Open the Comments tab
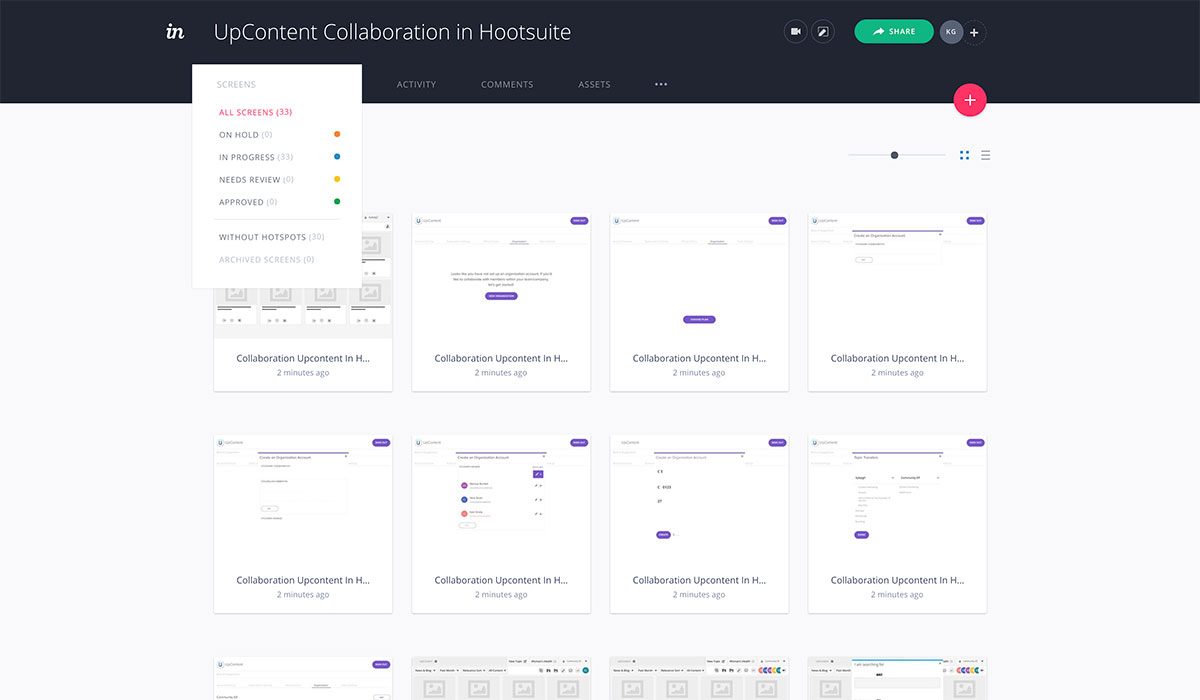The height and width of the screenshot is (700, 1200). (x=507, y=85)
